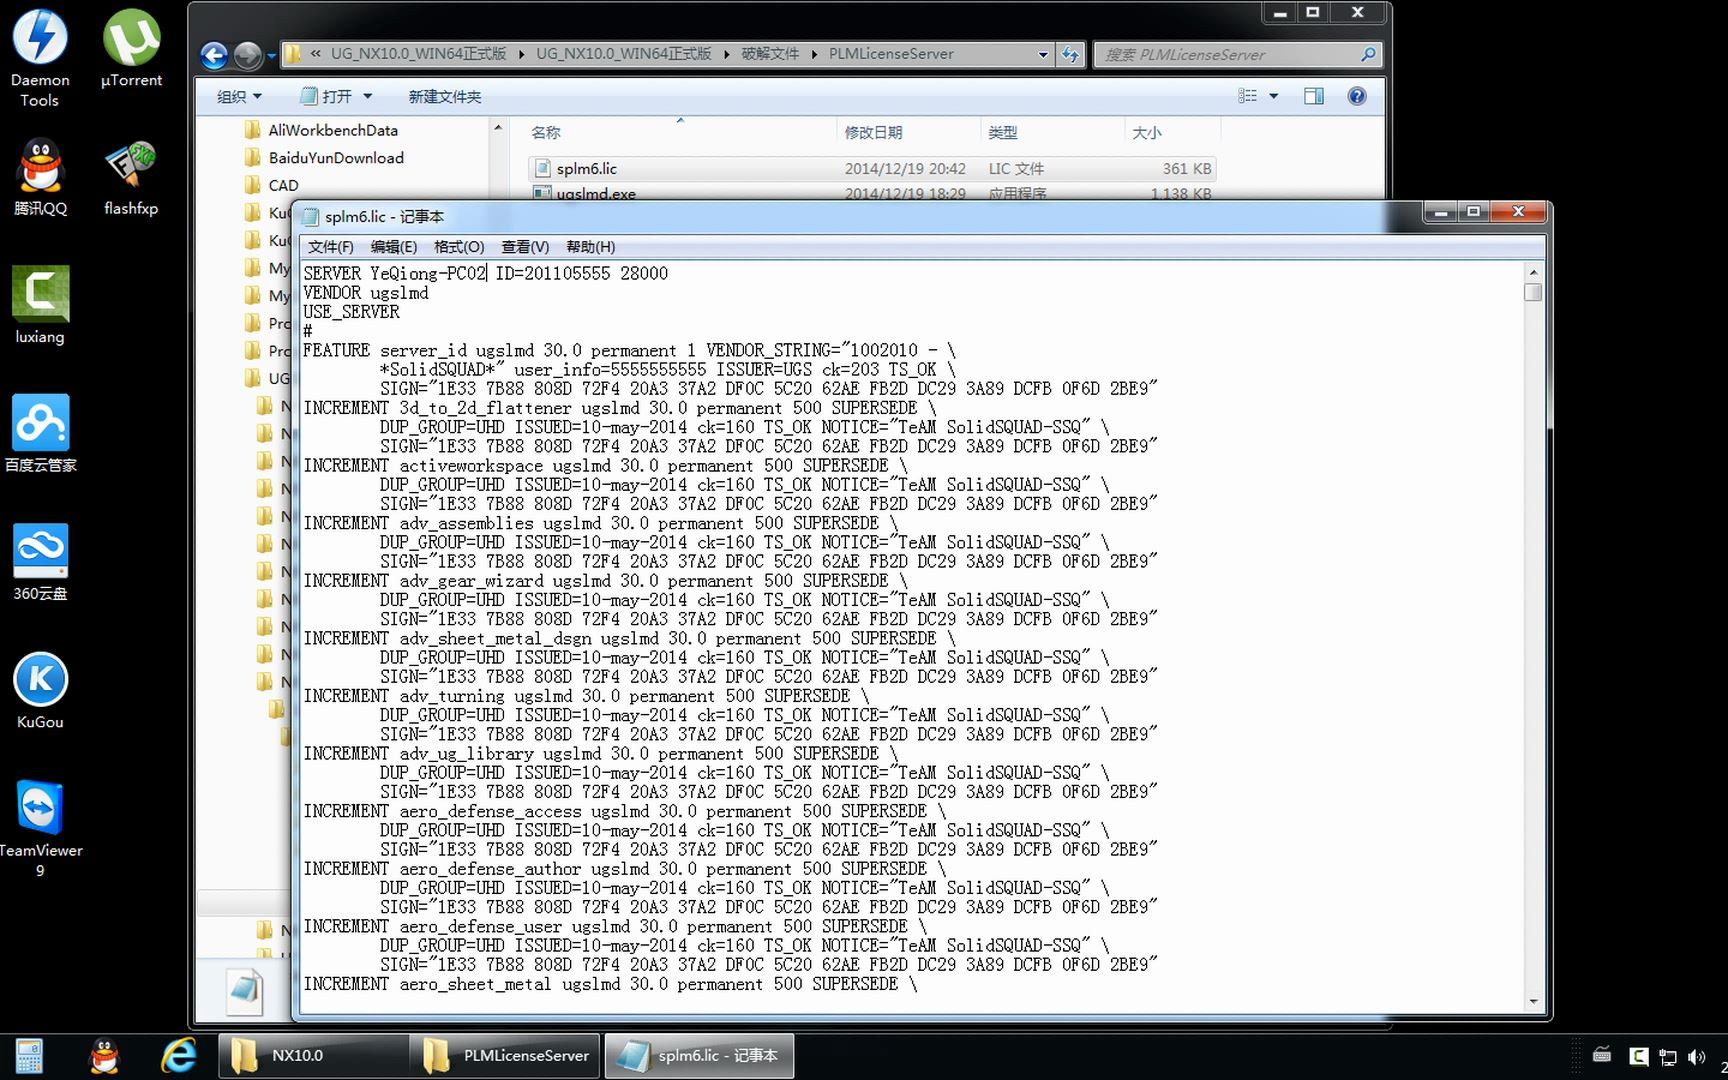The width and height of the screenshot is (1728, 1080).
Task: Launch the luxiang Camtasia icon
Action: [40, 296]
